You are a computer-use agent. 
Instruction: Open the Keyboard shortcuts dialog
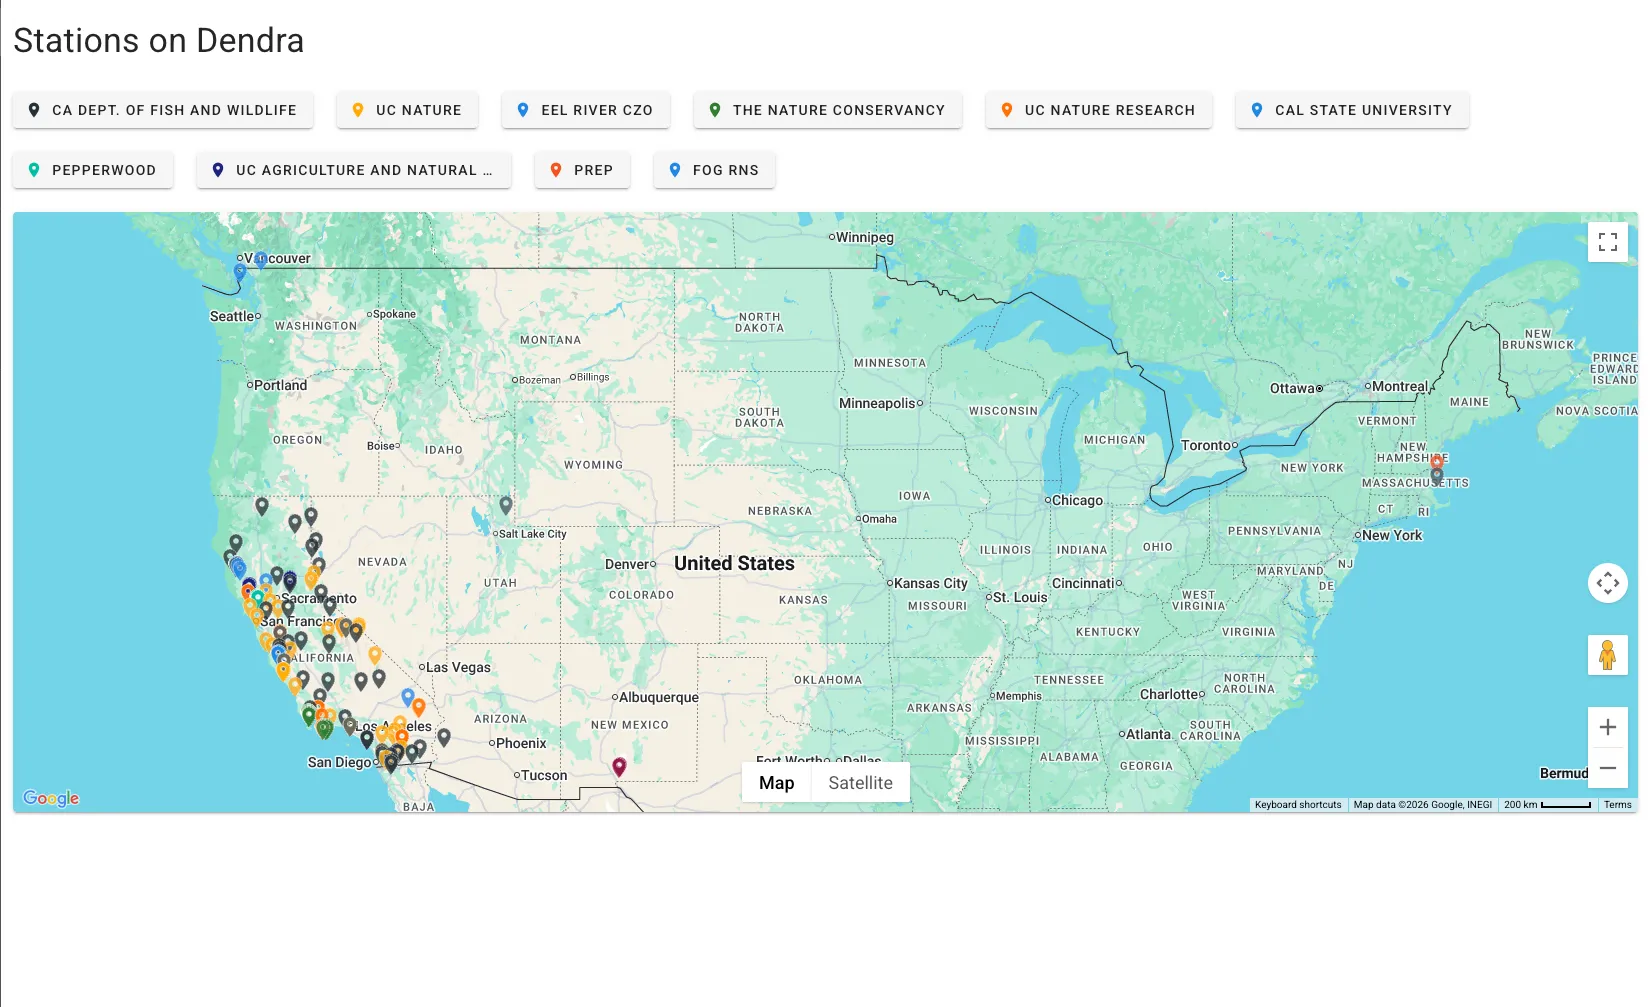tap(1298, 805)
